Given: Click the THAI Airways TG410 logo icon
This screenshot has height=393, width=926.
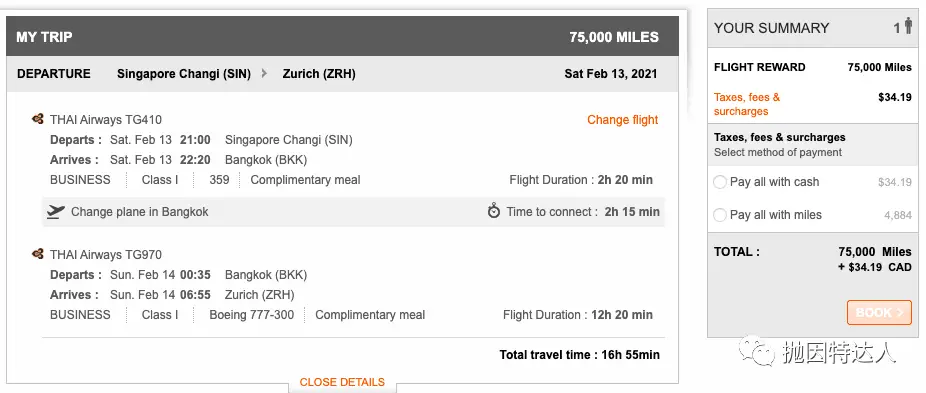Looking at the screenshot, I should pyautogui.click(x=38, y=120).
